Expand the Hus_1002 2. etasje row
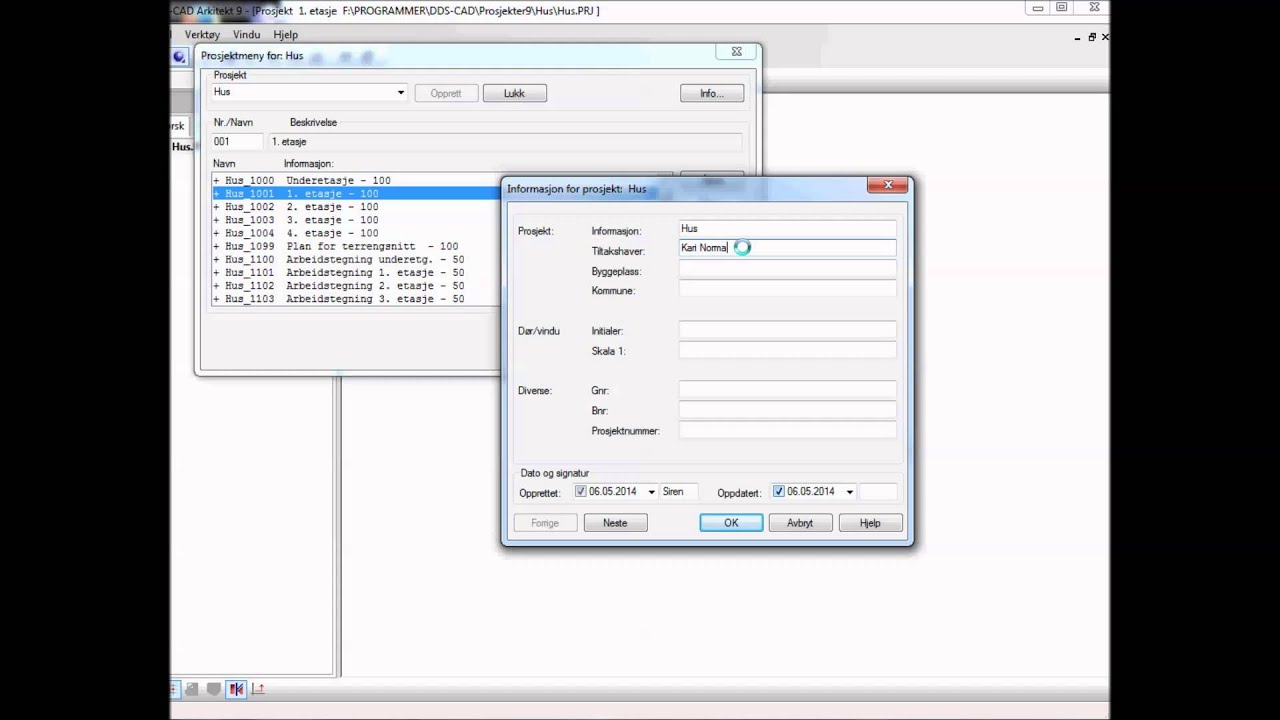 click(x=216, y=207)
